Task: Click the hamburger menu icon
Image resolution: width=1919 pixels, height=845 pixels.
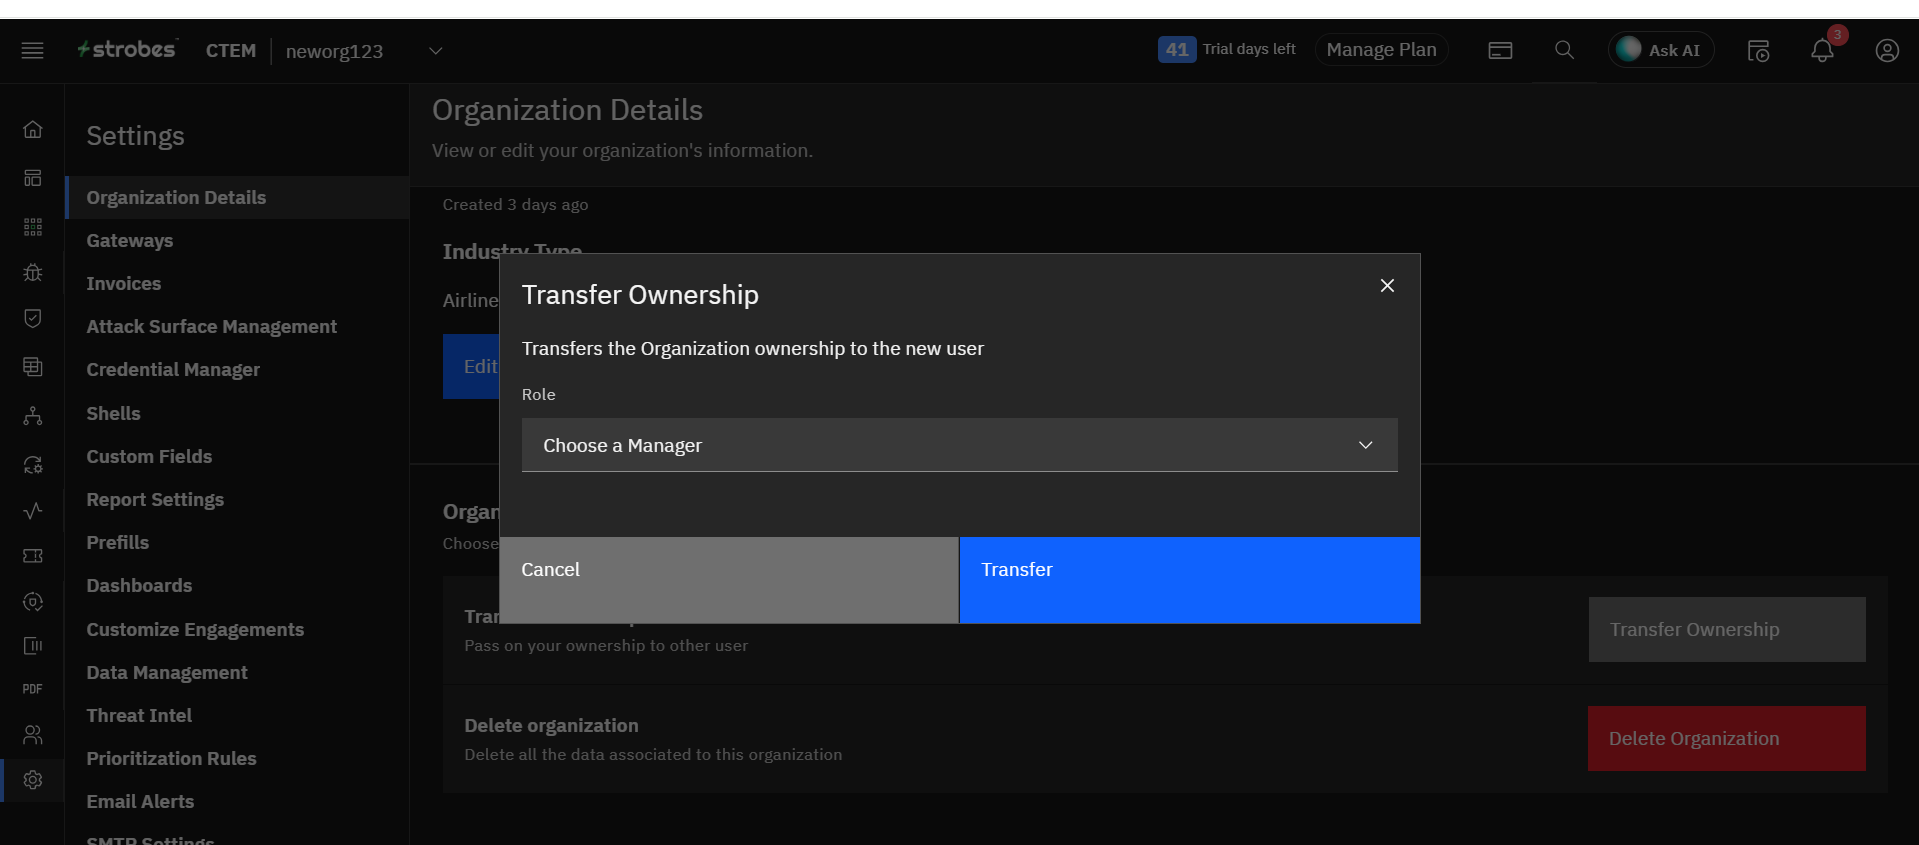Action: (x=32, y=50)
